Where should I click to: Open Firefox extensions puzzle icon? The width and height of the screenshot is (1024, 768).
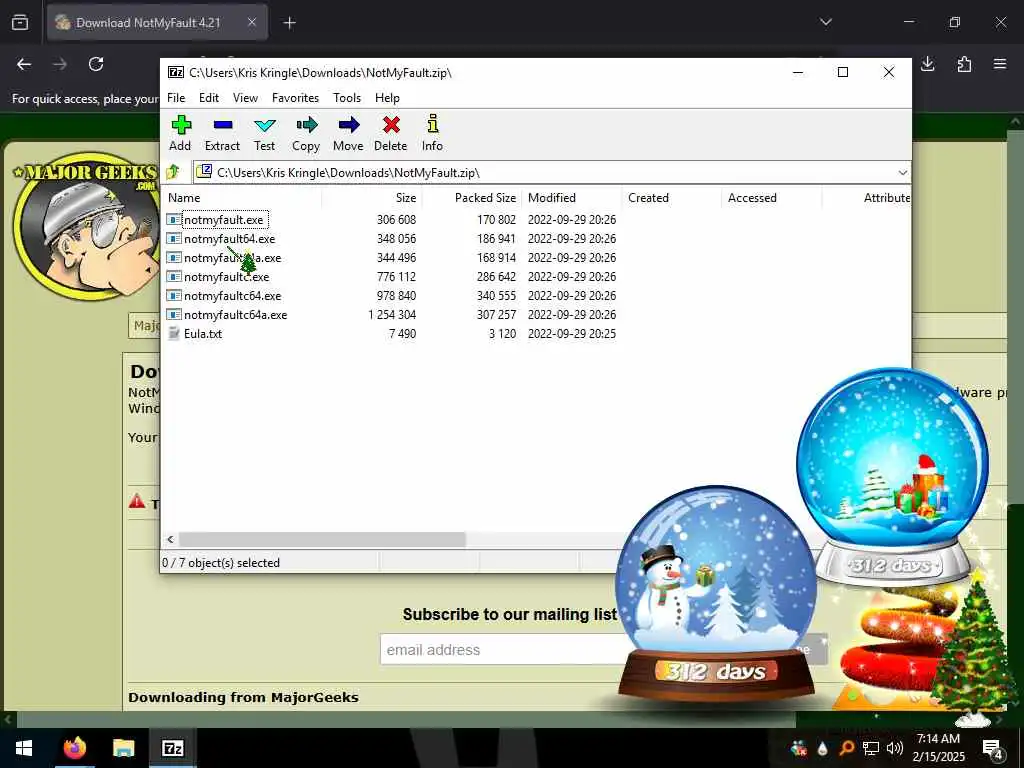(x=964, y=64)
